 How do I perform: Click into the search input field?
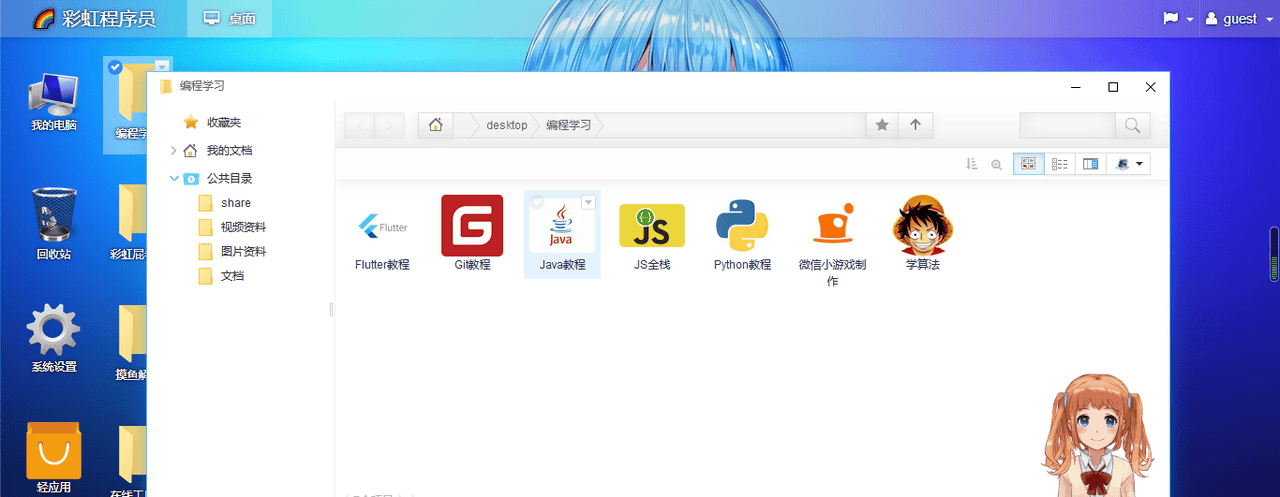pos(1067,125)
